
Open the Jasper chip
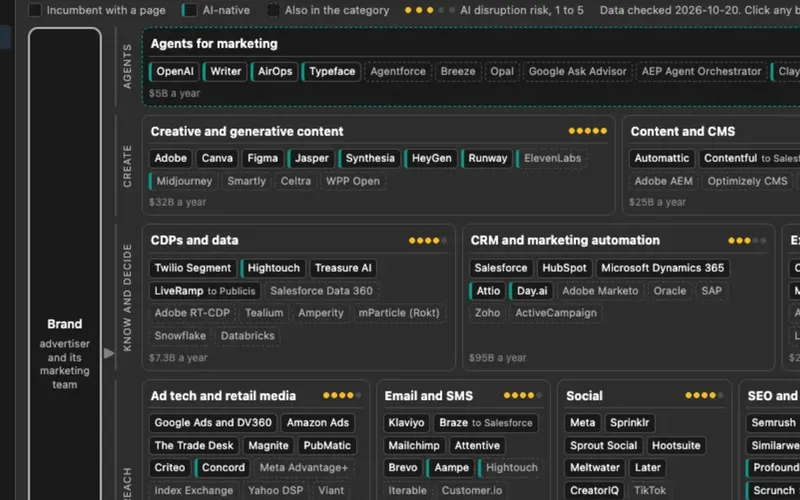pos(311,158)
